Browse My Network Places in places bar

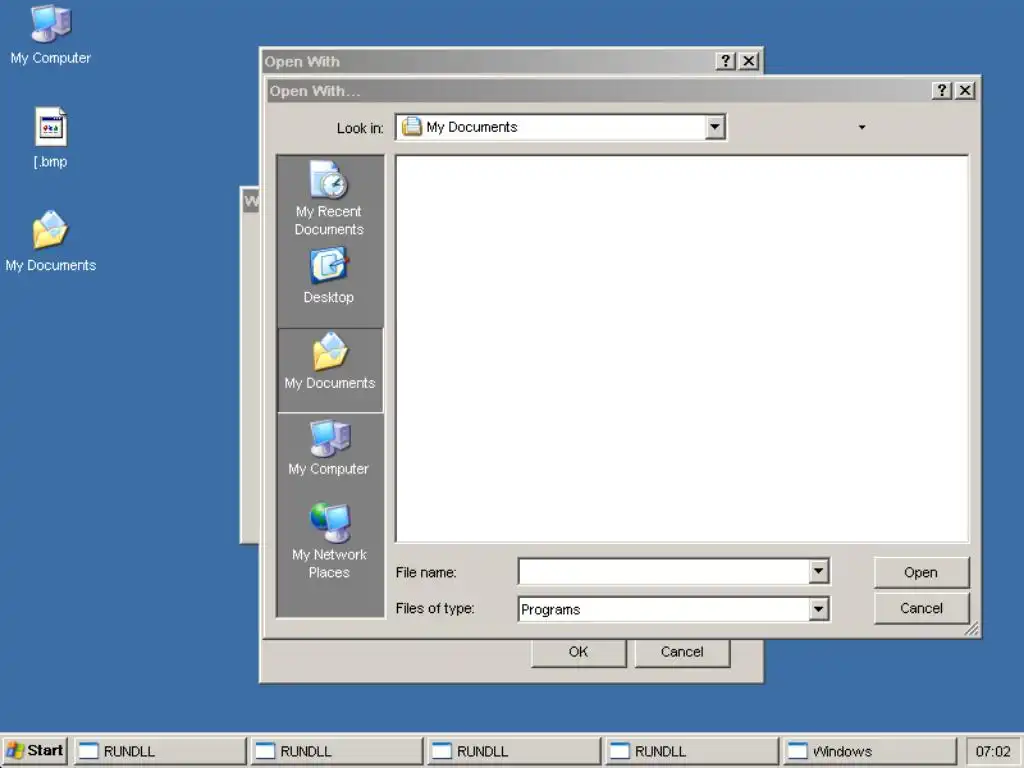(329, 541)
